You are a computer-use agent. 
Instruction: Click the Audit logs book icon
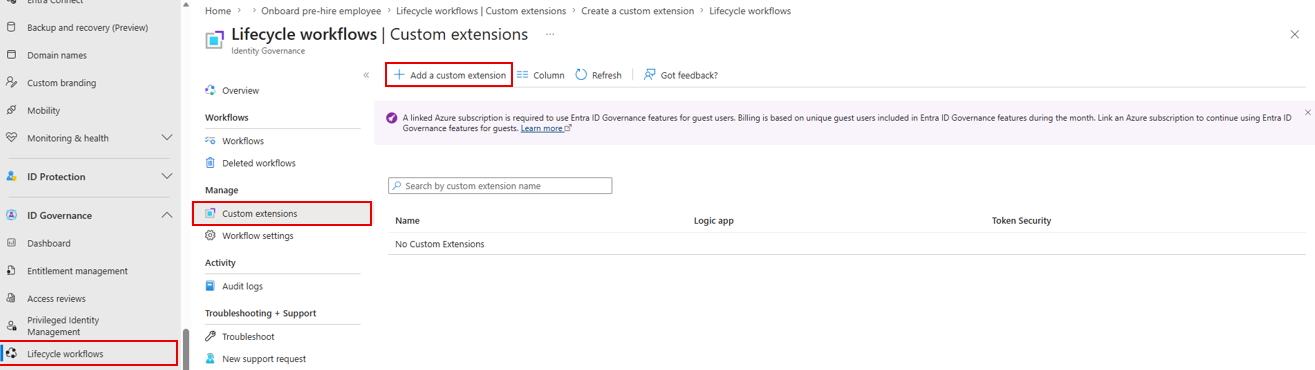(x=210, y=286)
